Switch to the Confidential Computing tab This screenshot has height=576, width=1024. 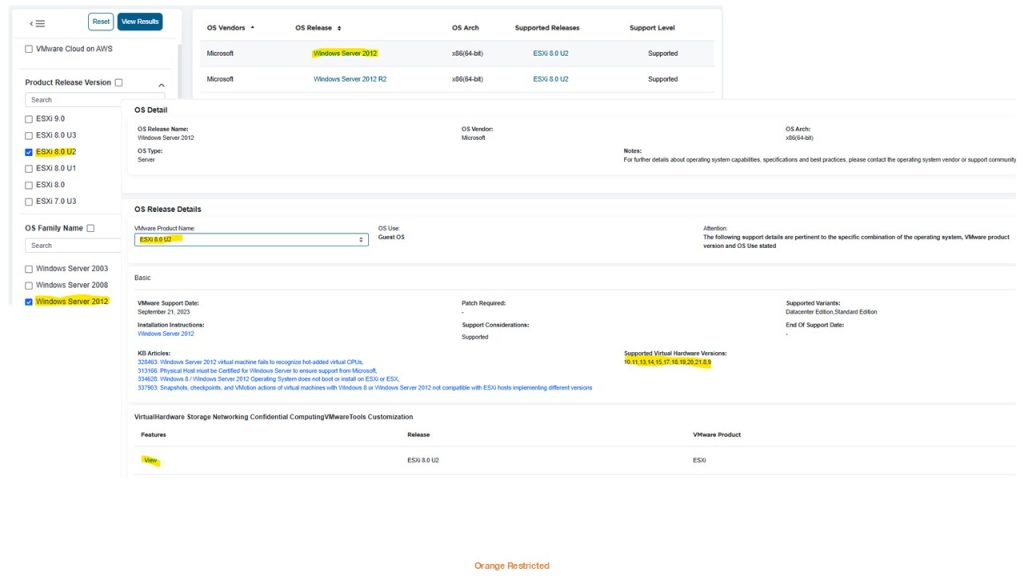coord(287,417)
